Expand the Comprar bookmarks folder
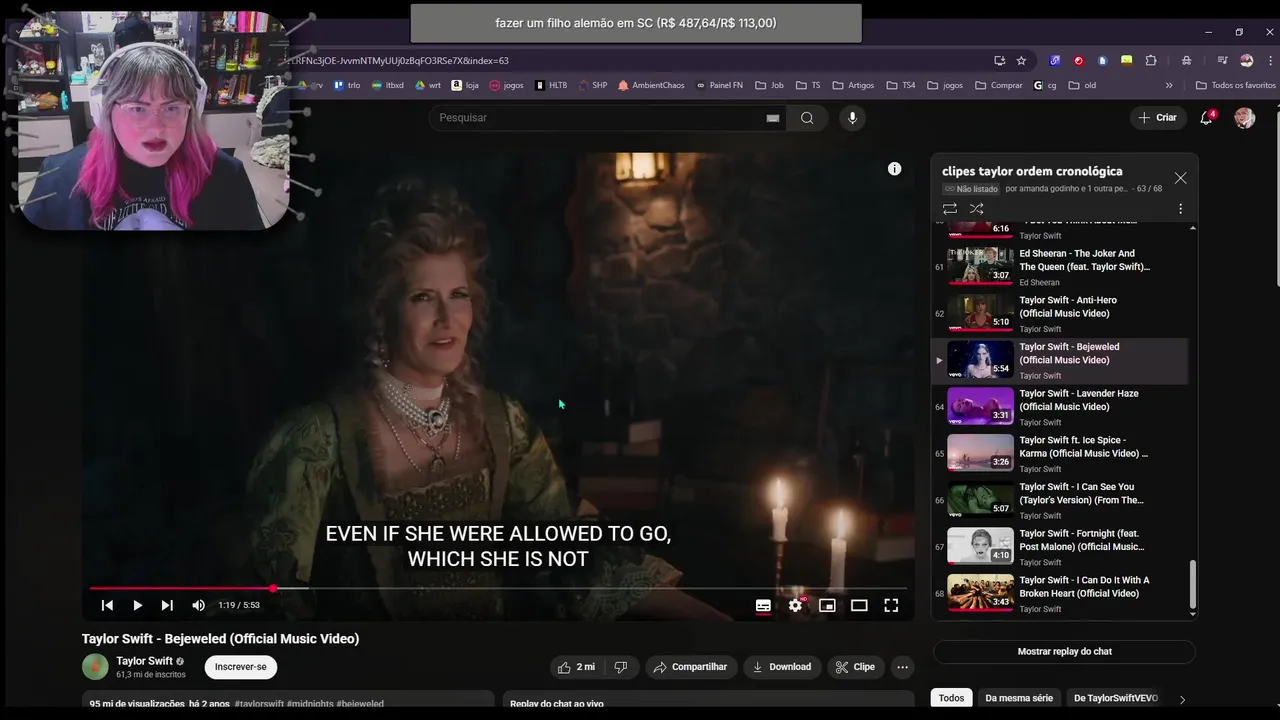The image size is (1280, 720). point(998,86)
